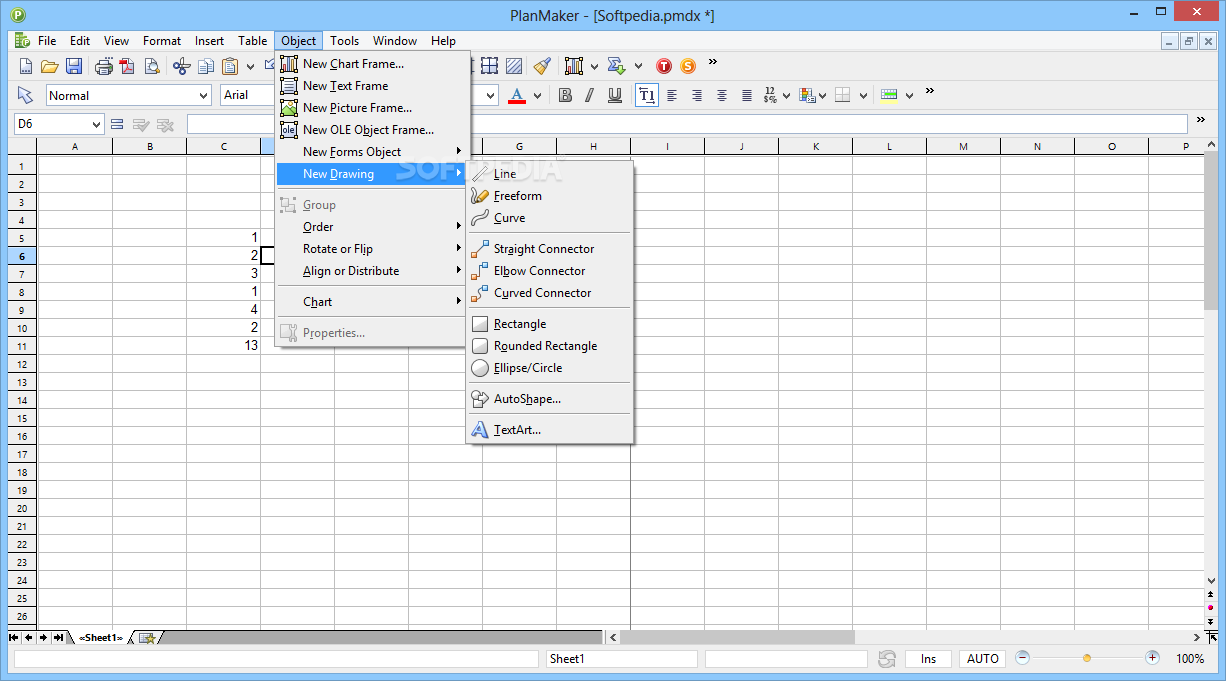
Task: Click the cell shading hatched icon
Action: click(514, 66)
